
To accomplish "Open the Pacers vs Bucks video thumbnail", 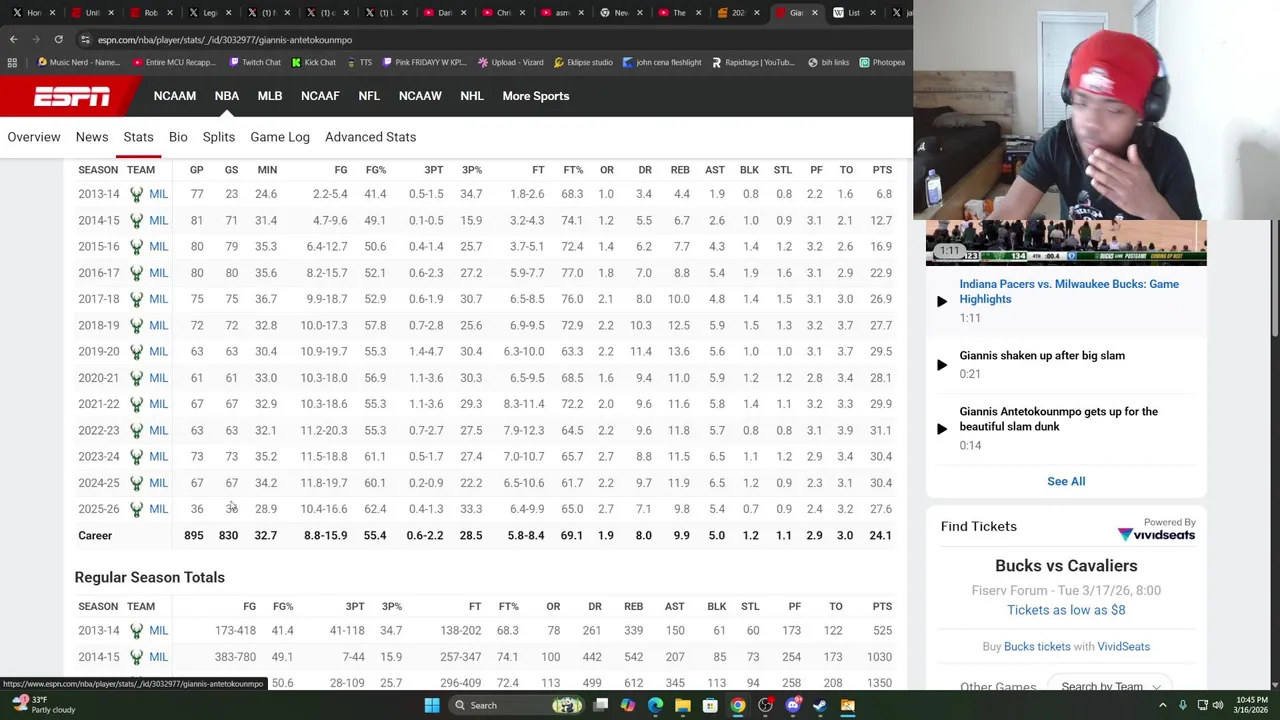I will (1066, 242).
